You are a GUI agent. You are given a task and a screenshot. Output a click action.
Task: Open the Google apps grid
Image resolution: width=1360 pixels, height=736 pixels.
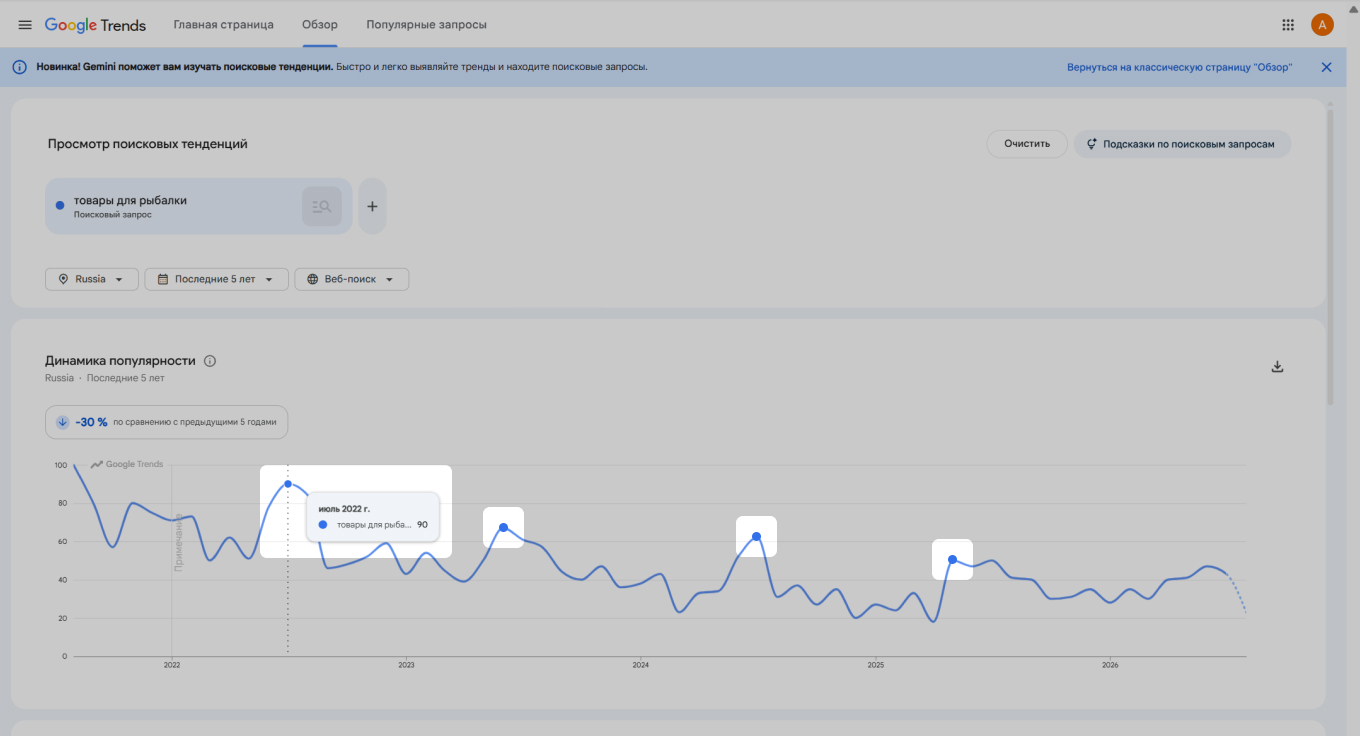(x=1288, y=25)
